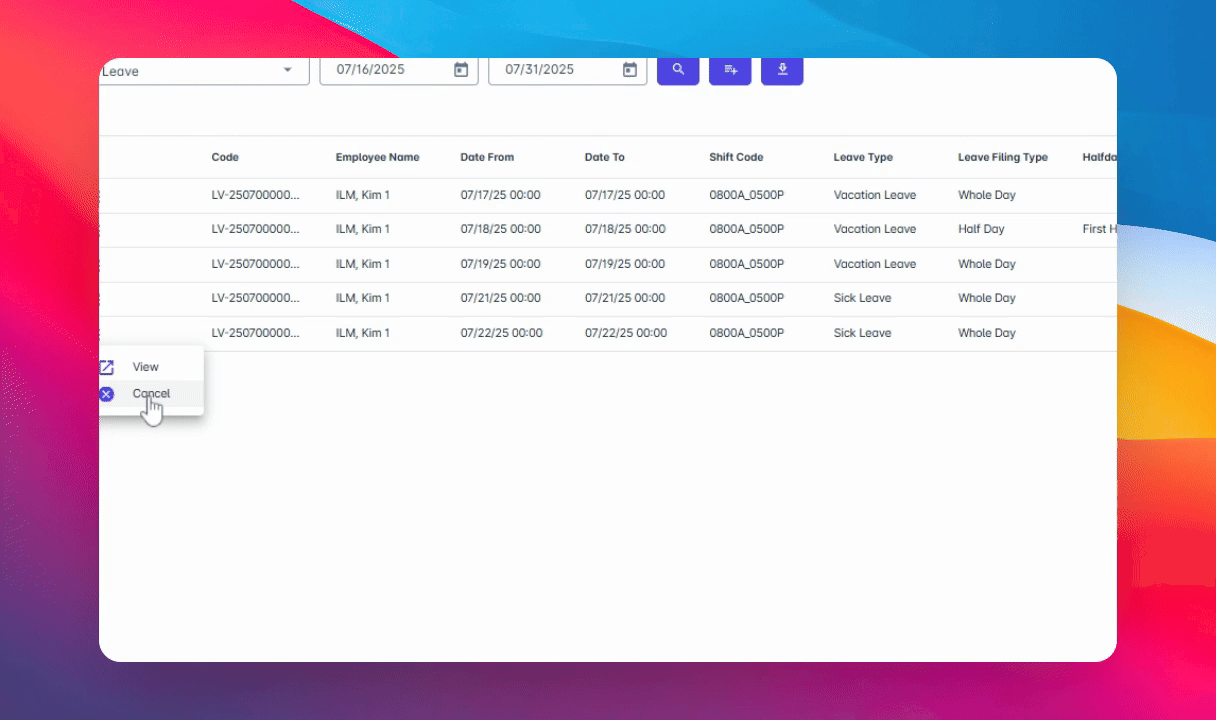
Task: Open calendar picker for 07/16/2025
Action: click(x=461, y=70)
